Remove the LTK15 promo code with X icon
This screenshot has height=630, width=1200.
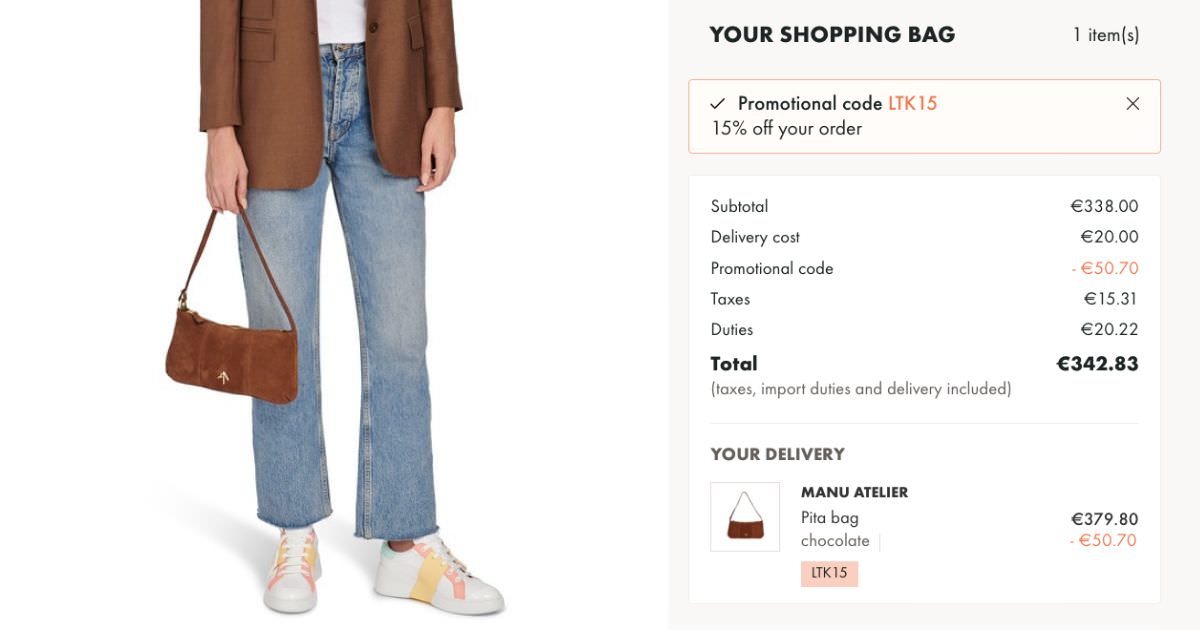(1132, 104)
